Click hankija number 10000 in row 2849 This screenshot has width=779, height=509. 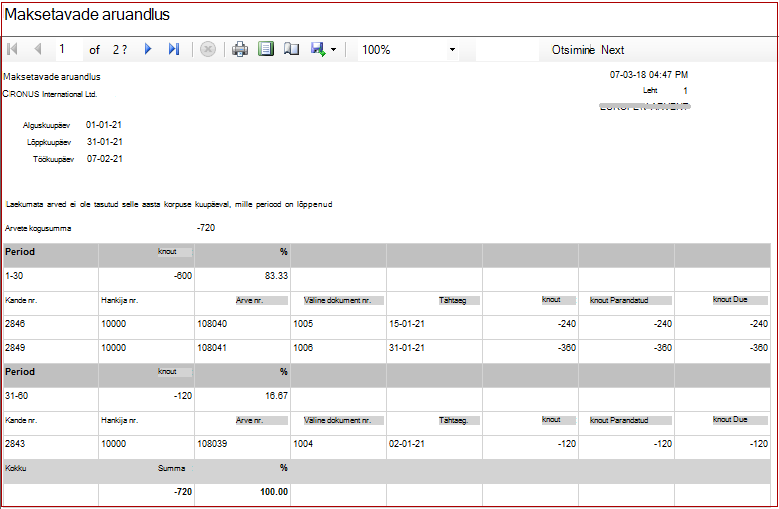pyautogui.click(x=114, y=348)
